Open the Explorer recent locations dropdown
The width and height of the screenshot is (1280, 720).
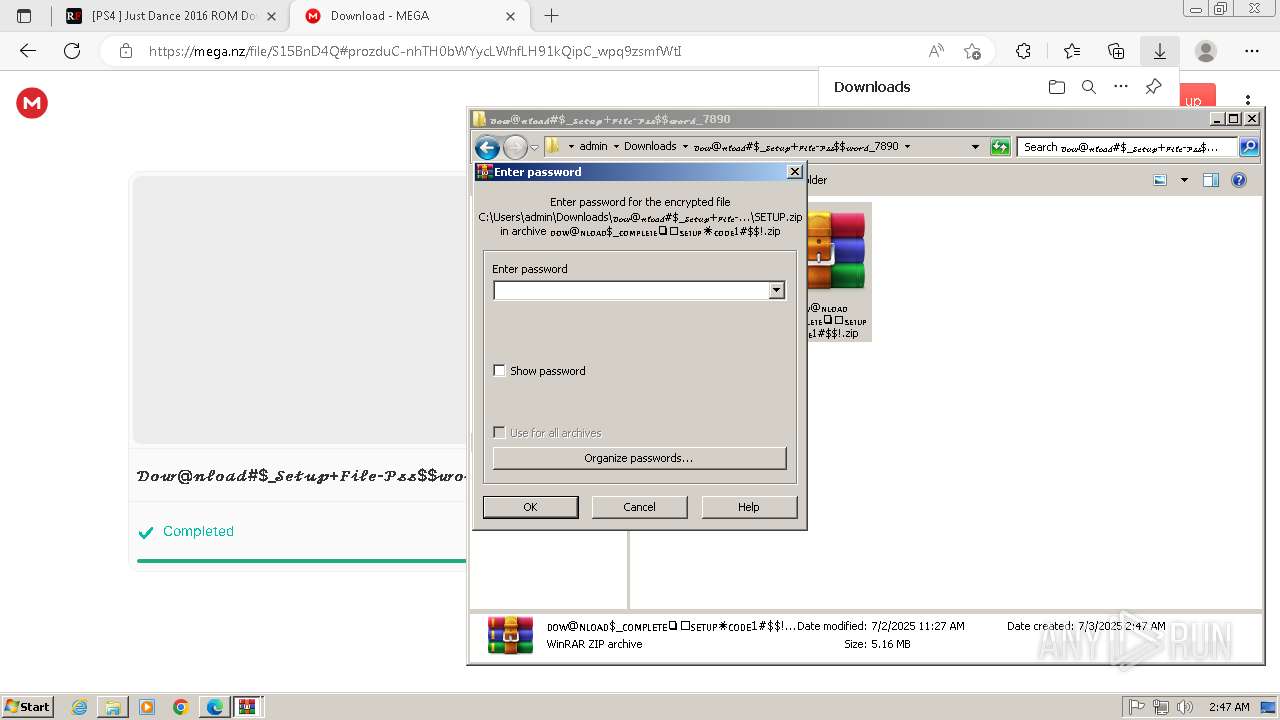pyautogui.click(x=534, y=147)
